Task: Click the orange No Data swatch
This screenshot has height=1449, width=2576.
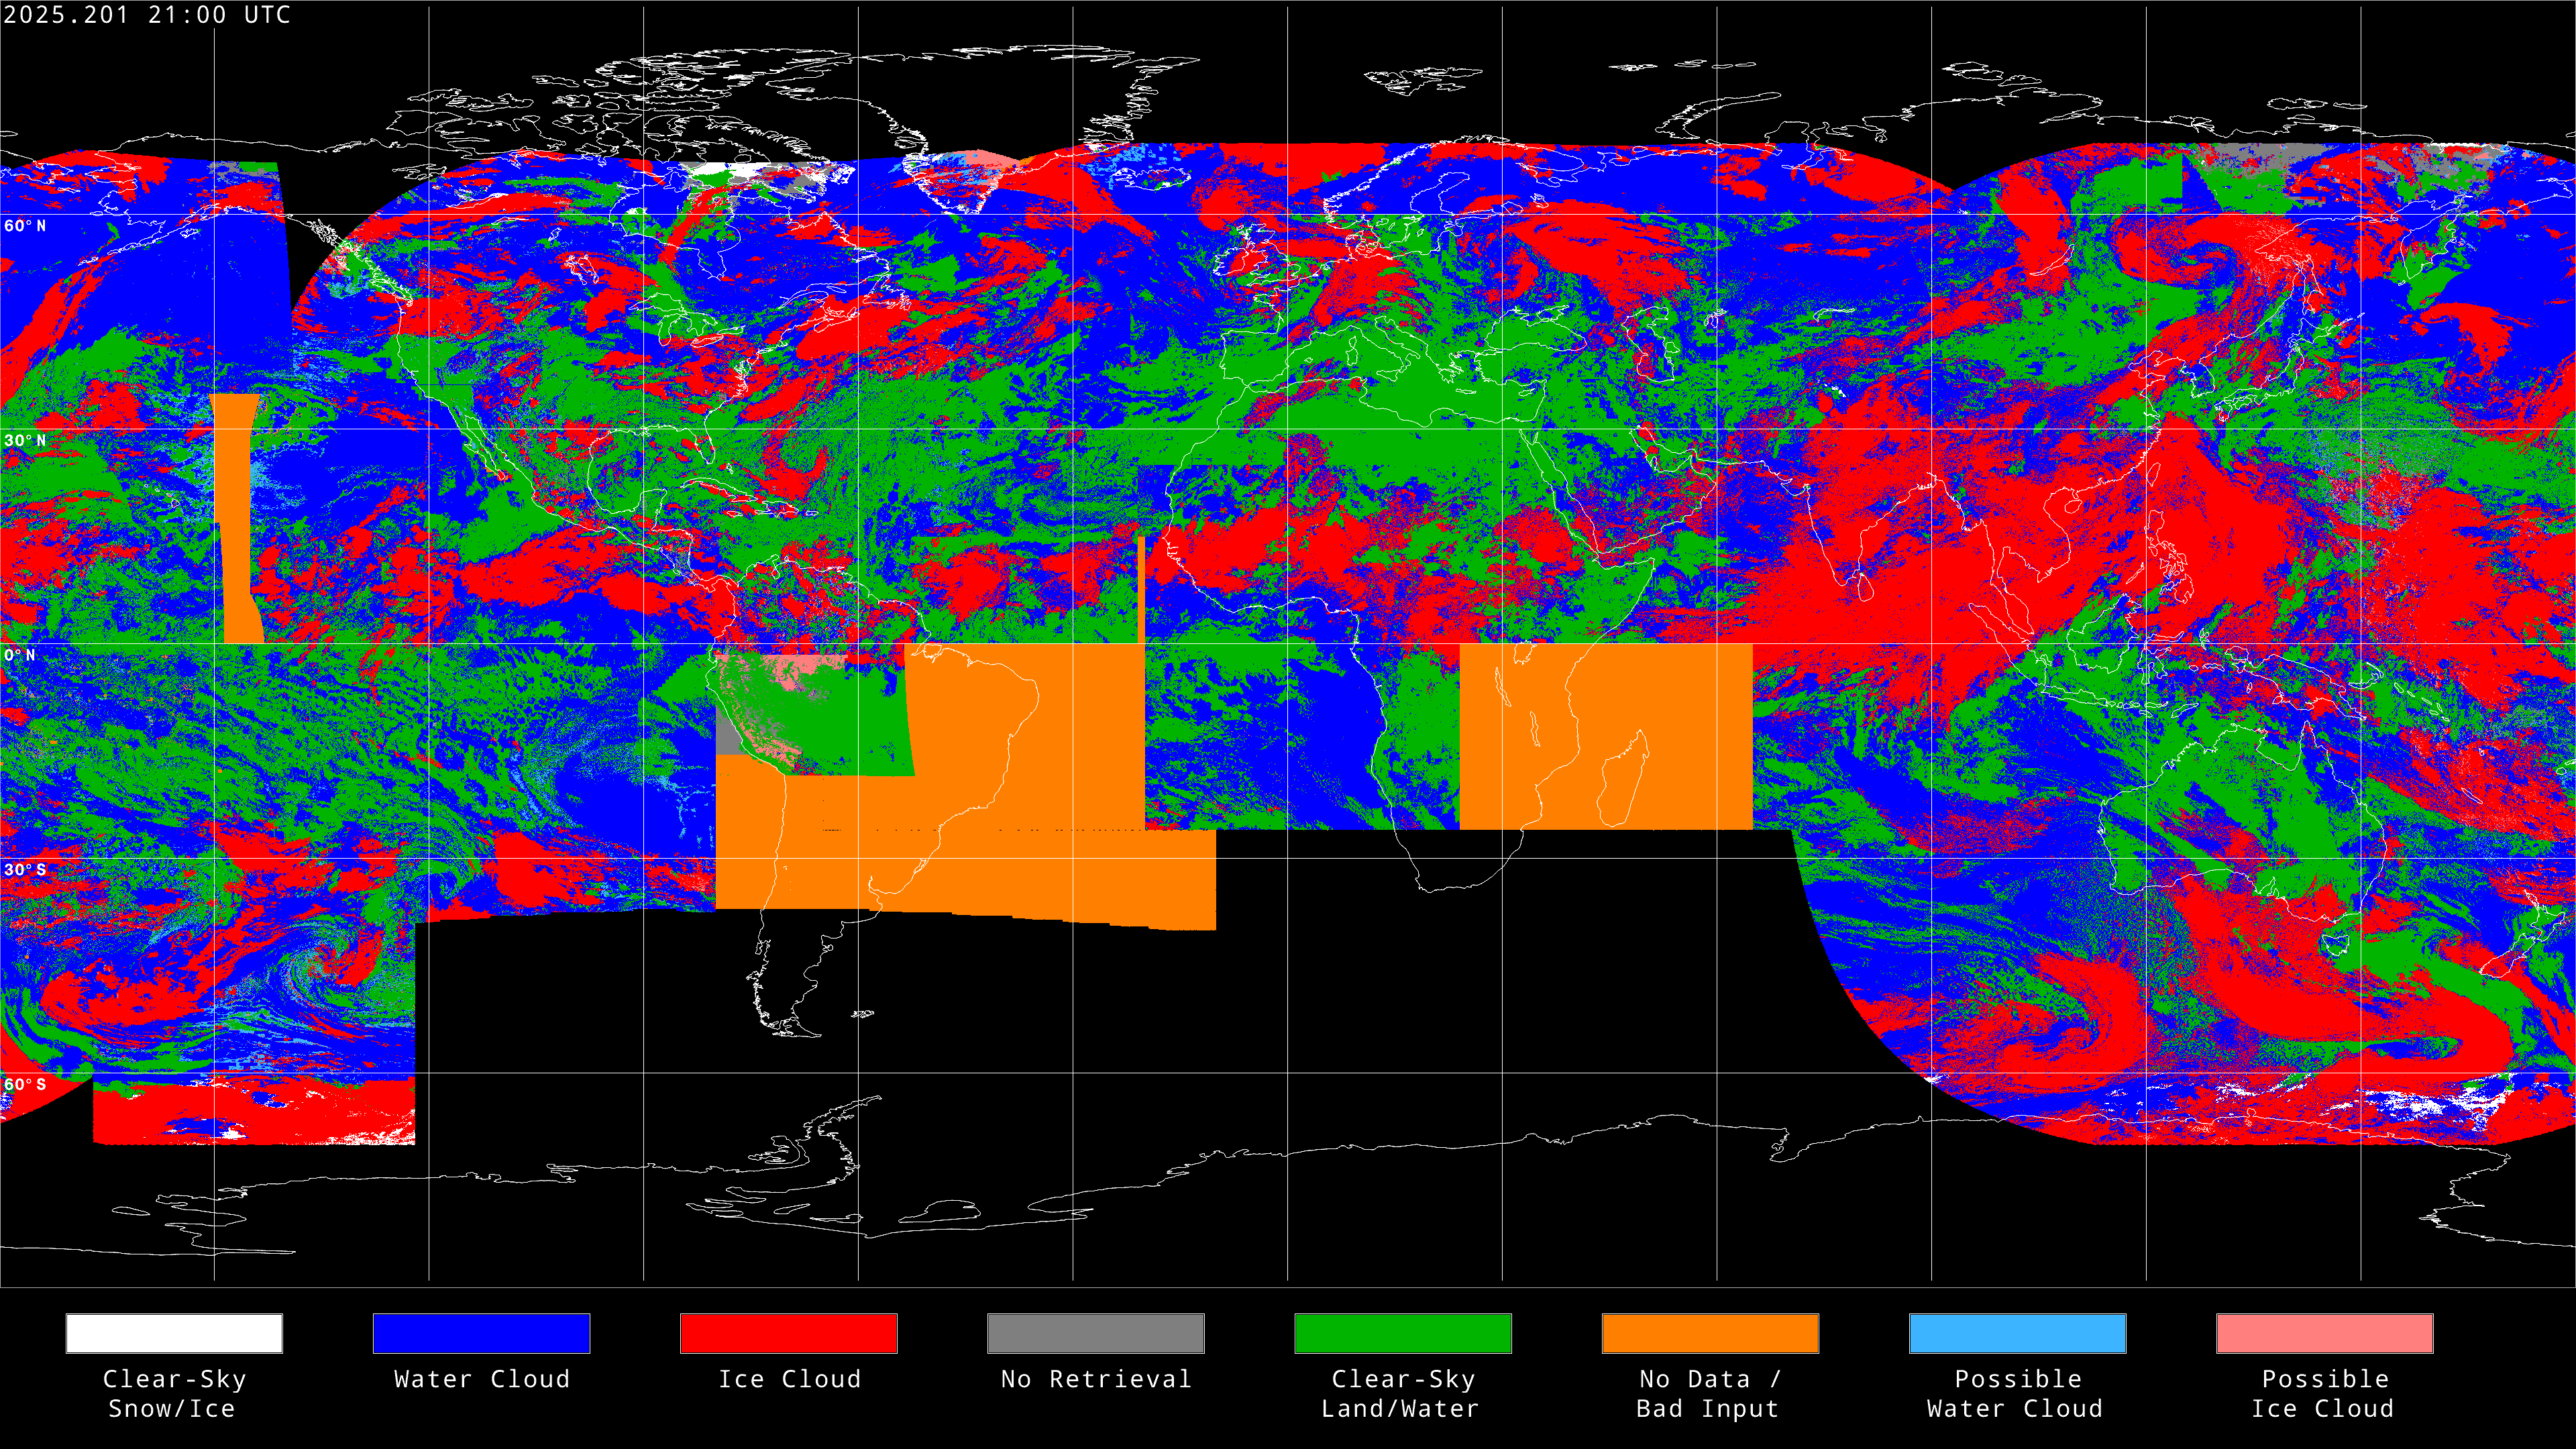Action: tap(1709, 1333)
